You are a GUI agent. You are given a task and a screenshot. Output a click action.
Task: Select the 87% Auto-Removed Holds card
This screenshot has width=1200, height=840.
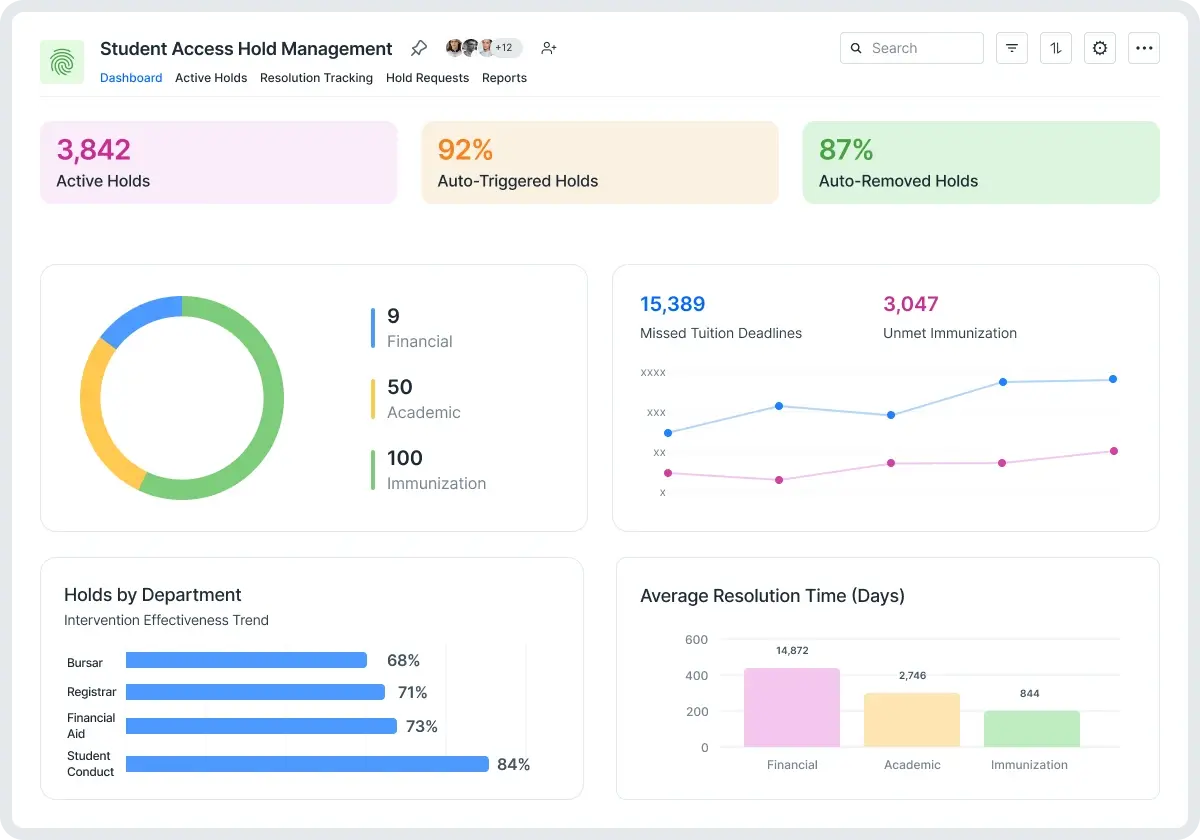980,163
